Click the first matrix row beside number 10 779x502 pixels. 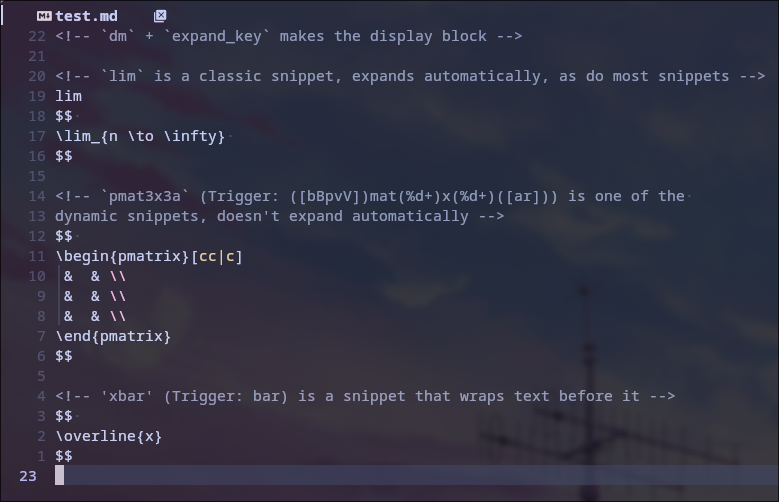tap(95, 276)
